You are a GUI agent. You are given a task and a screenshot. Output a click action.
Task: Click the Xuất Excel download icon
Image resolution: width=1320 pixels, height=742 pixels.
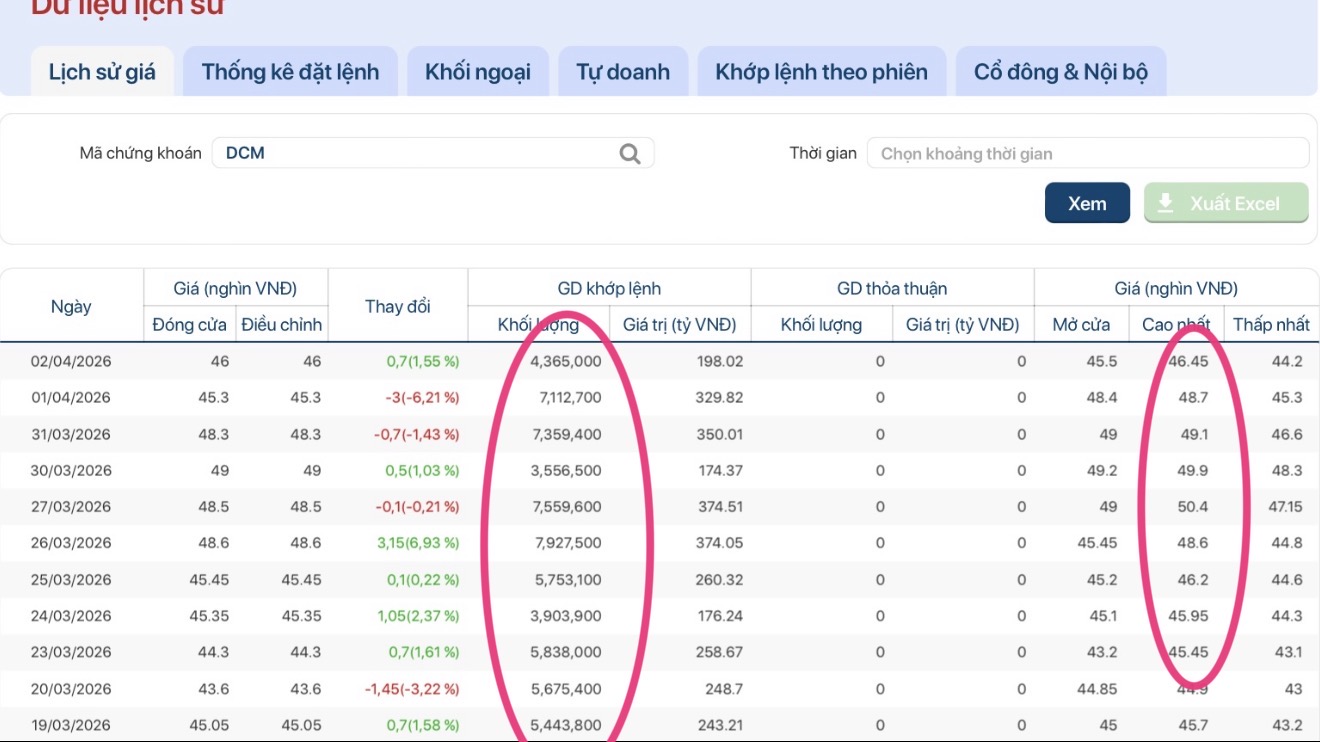coord(1165,203)
